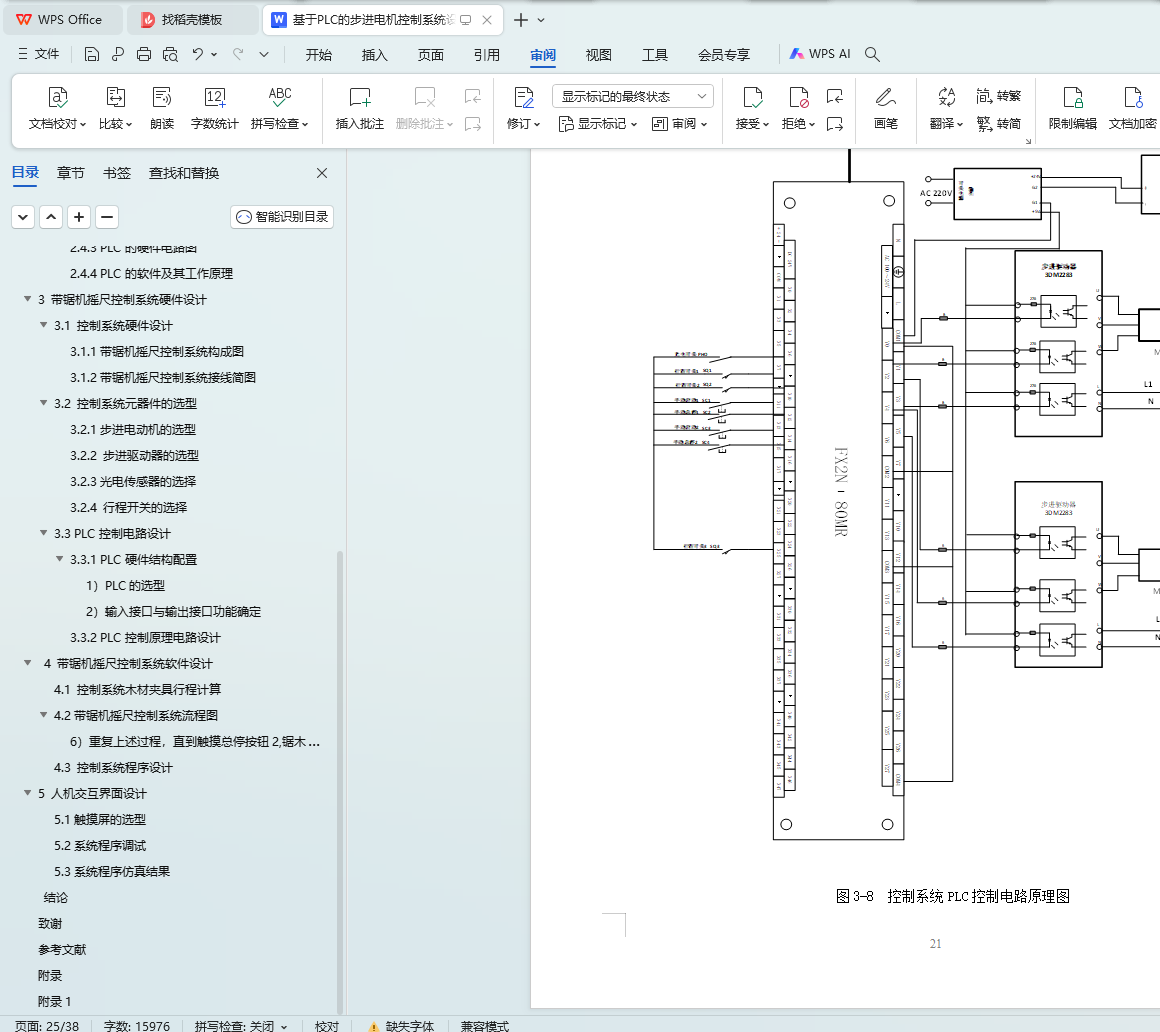The image size is (1160, 1032).
Task: Open the show markup (显示标记) dropdown
Action: point(598,124)
